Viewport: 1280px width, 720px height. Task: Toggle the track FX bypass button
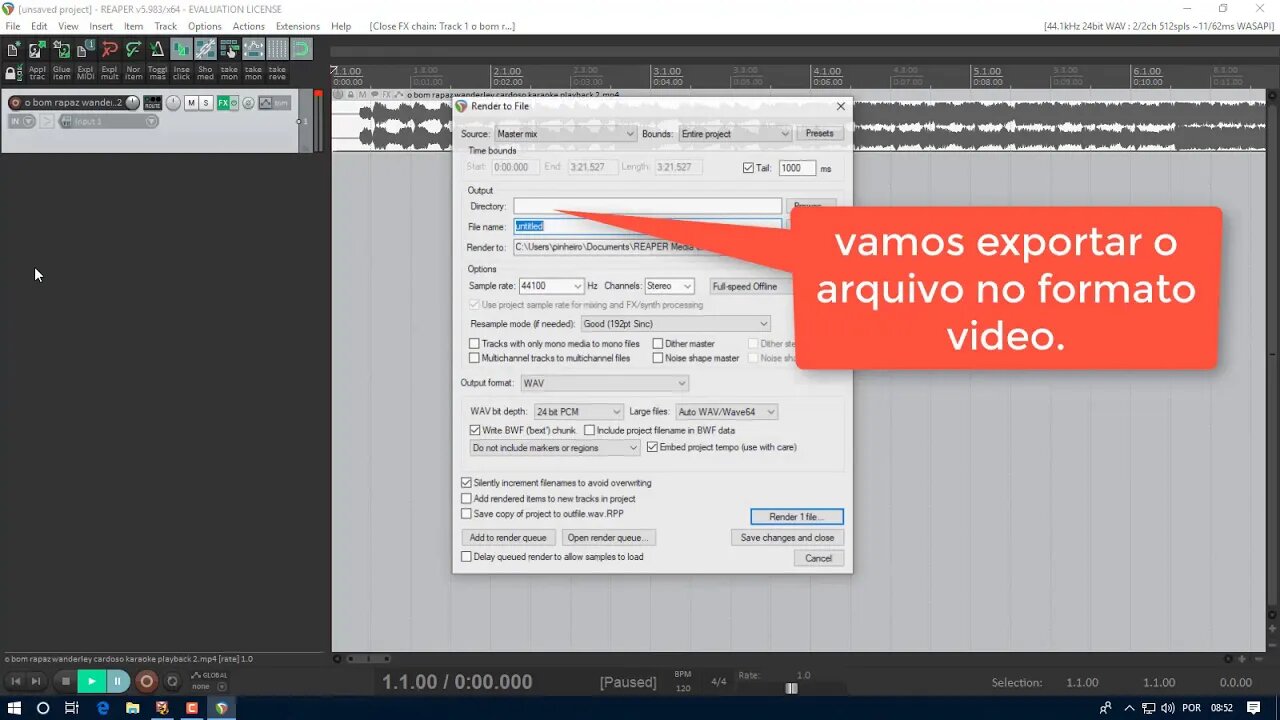[234, 103]
